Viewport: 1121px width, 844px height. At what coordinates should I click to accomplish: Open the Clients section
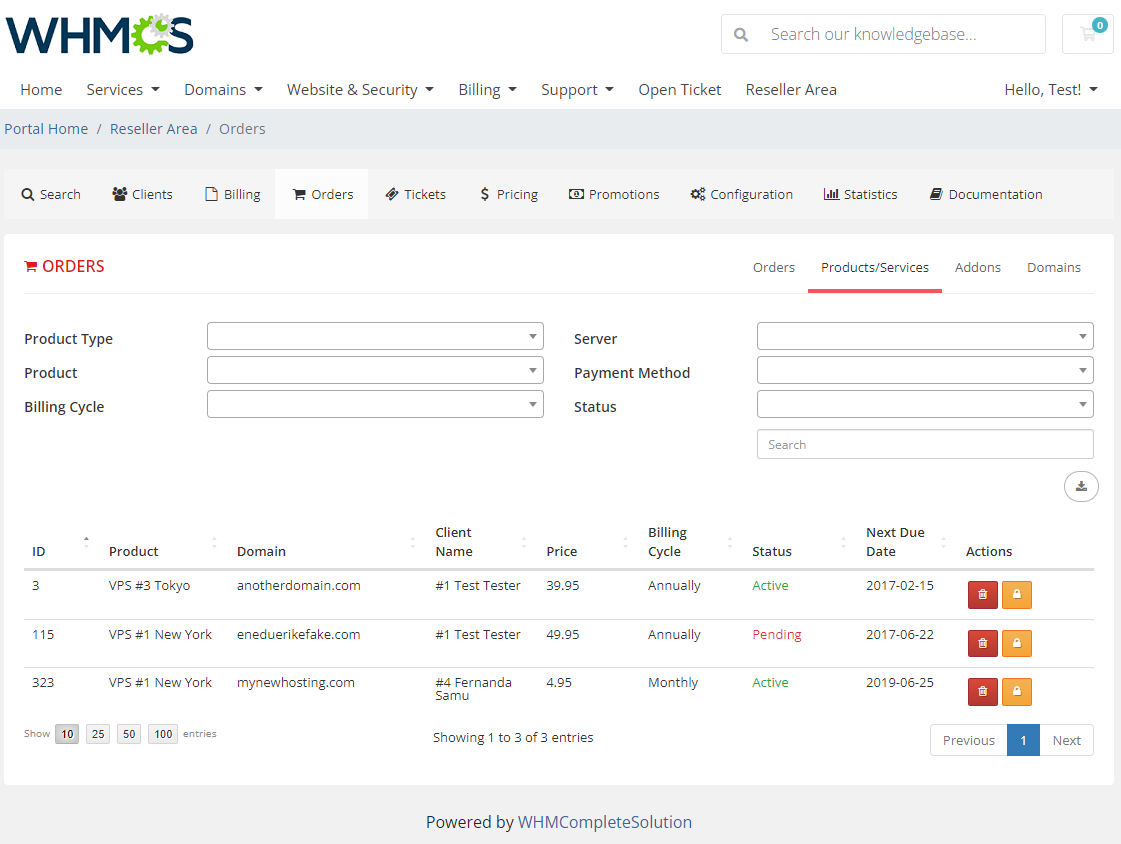pos(142,194)
